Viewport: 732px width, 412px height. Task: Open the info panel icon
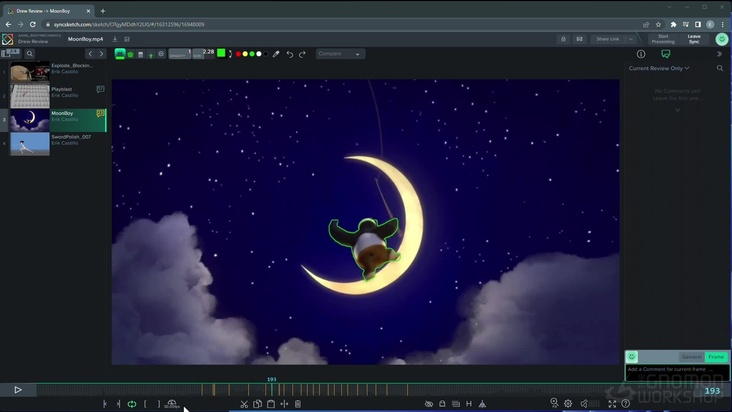click(641, 54)
